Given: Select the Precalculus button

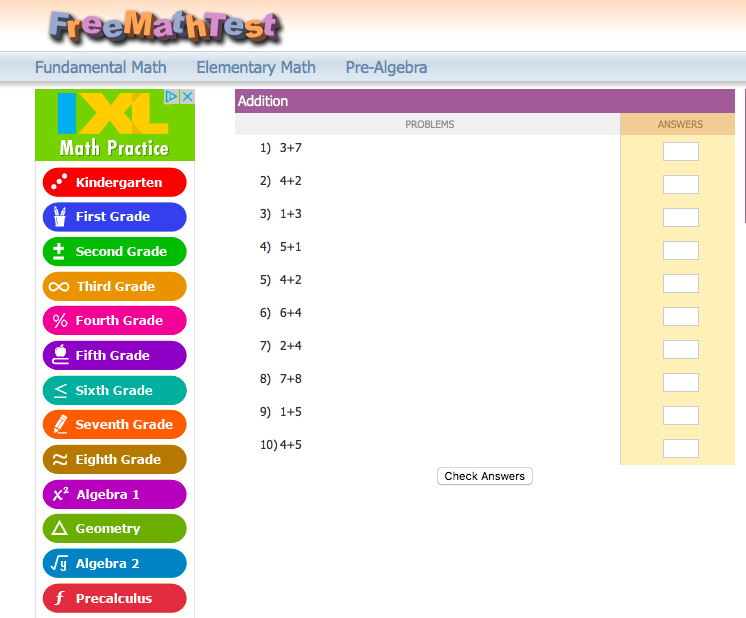Looking at the screenshot, I should tap(115, 598).
